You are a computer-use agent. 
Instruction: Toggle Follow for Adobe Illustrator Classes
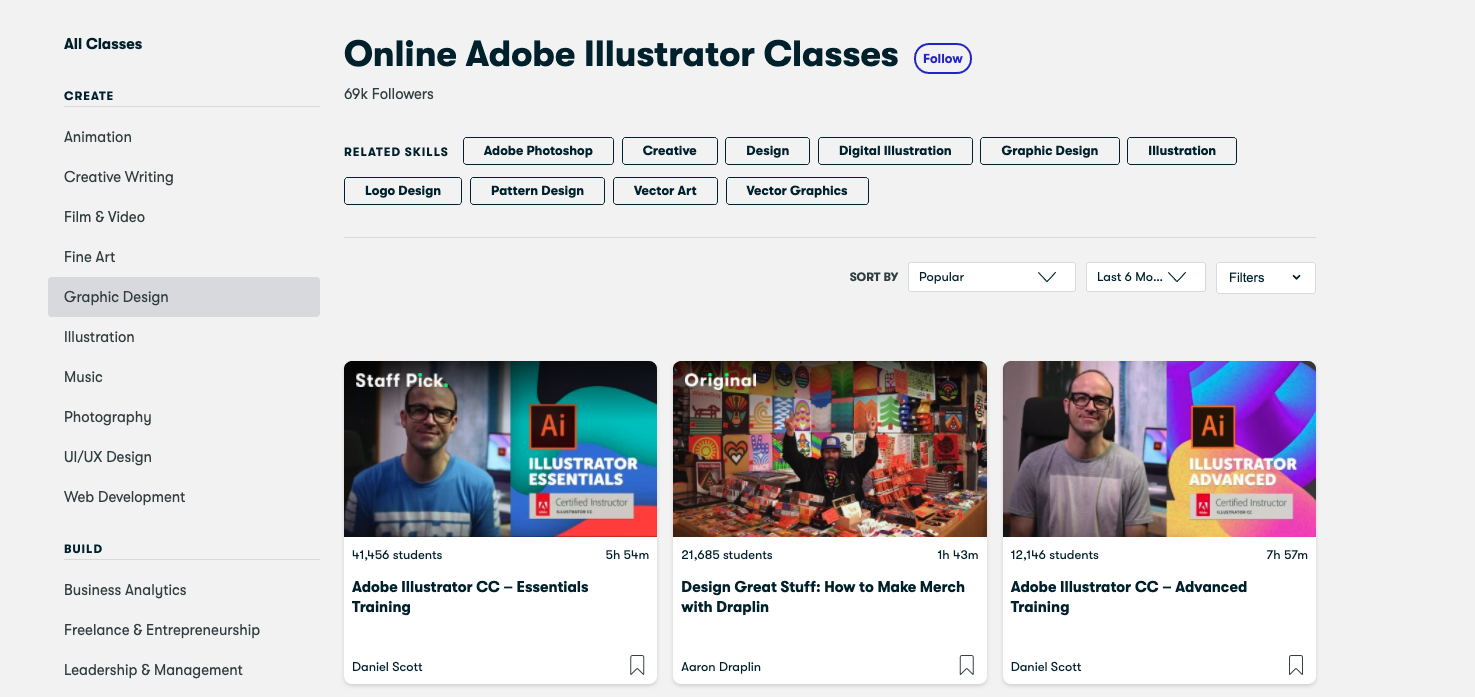(x=942, y=59)
